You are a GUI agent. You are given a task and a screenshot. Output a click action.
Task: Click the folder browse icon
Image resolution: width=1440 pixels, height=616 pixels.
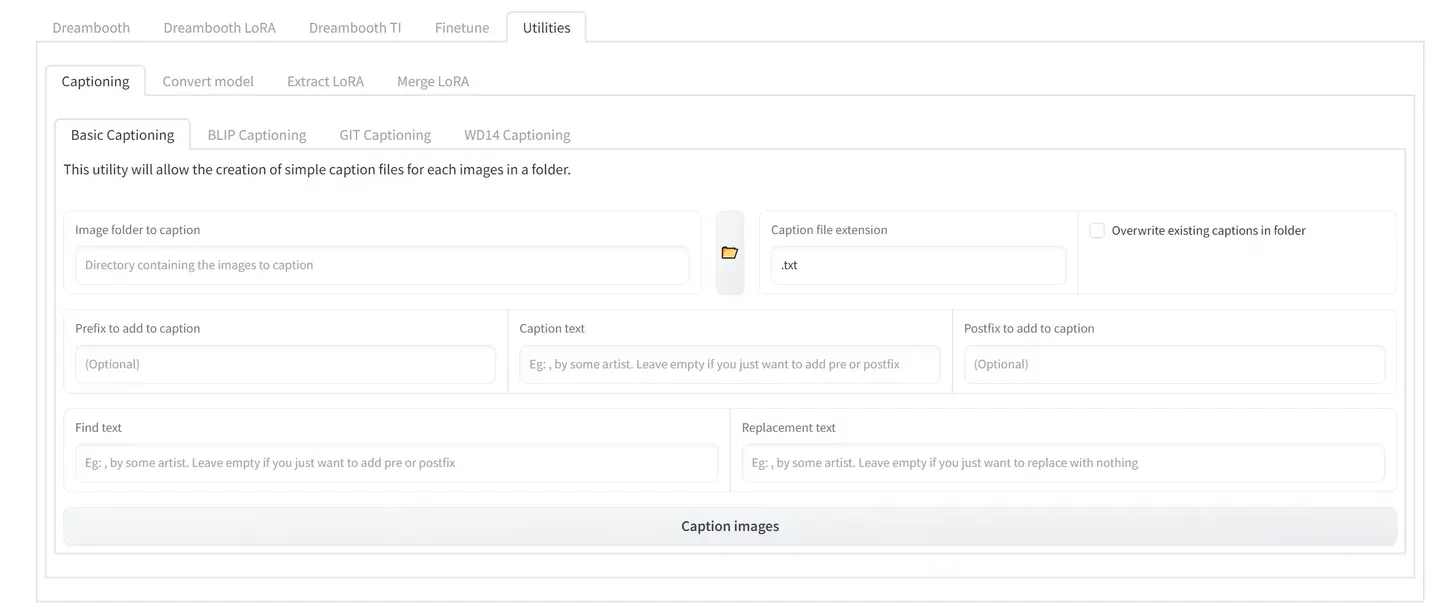pyautogui.click(x=730, y=253)
